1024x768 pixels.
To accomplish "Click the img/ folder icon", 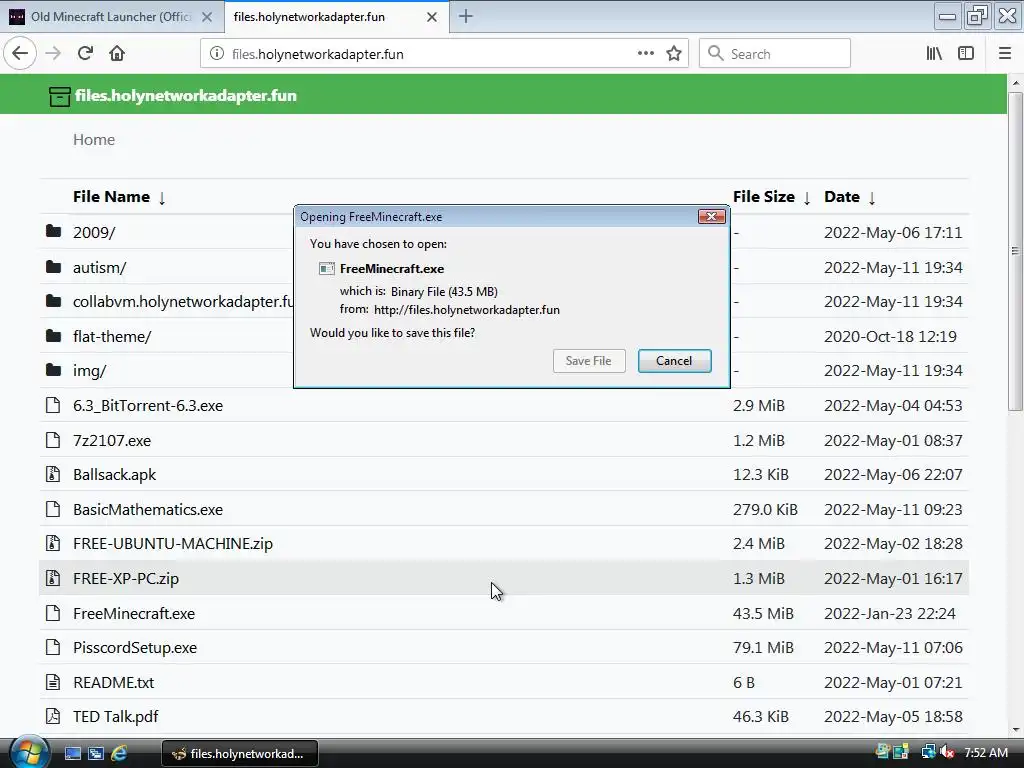I will pyautogui.click(x=54, y=370).
